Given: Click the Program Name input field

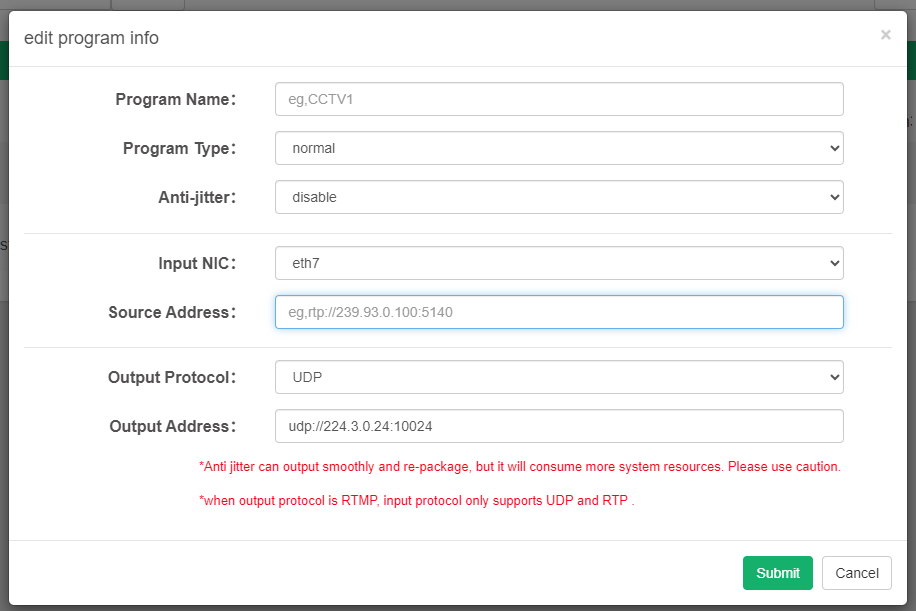Looking at the screenshot, I should tap(558, 99).
